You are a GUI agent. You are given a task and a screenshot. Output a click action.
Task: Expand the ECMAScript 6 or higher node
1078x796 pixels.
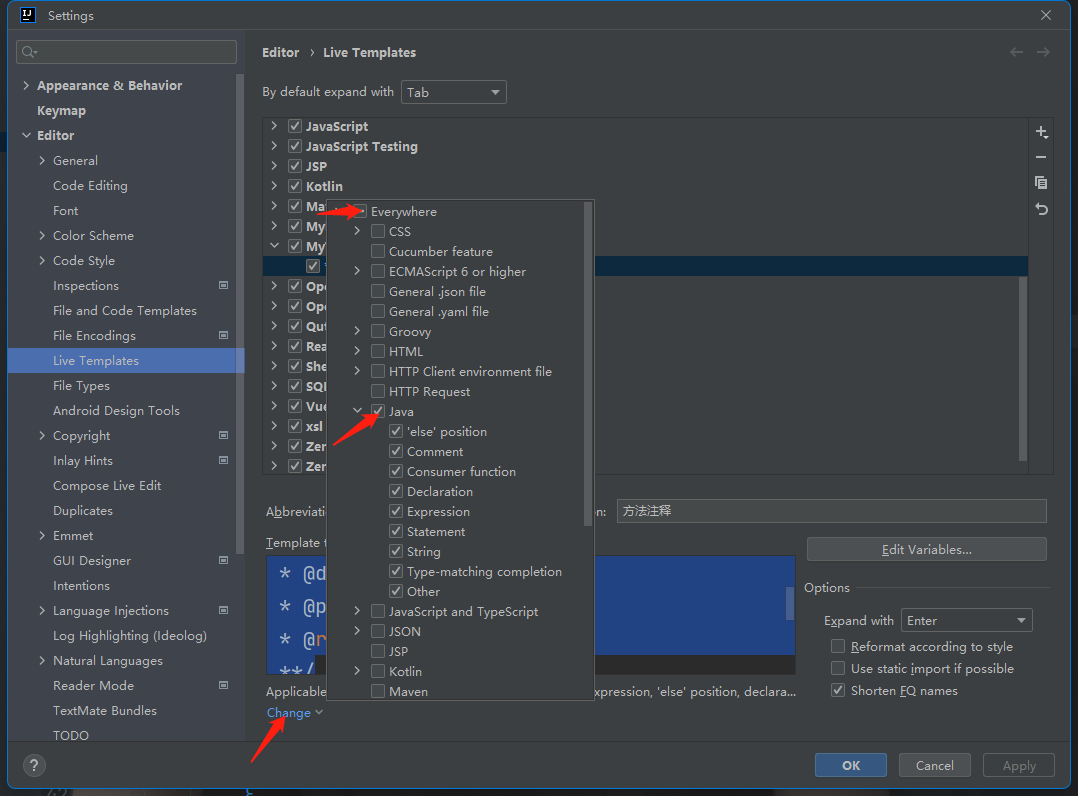tap(358, 272)
